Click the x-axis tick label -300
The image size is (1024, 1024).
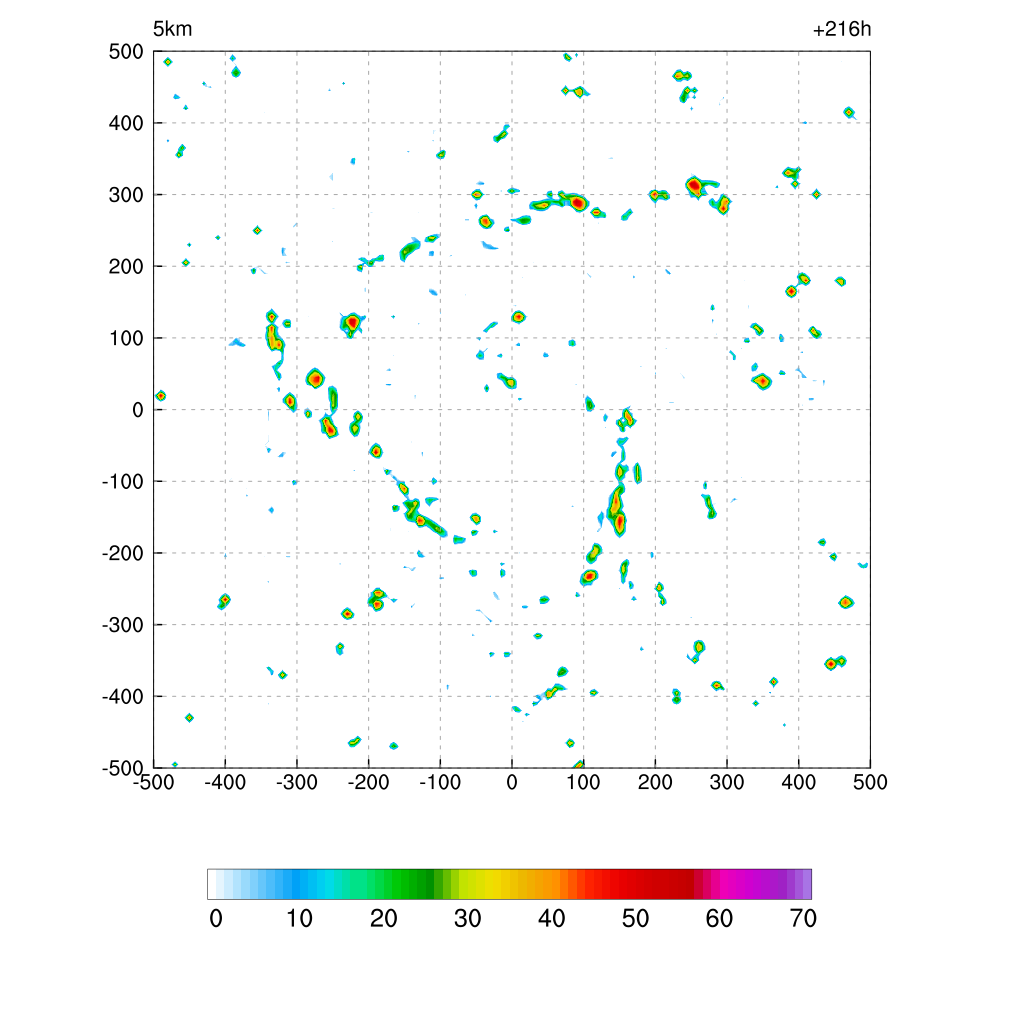coord(296,782)
